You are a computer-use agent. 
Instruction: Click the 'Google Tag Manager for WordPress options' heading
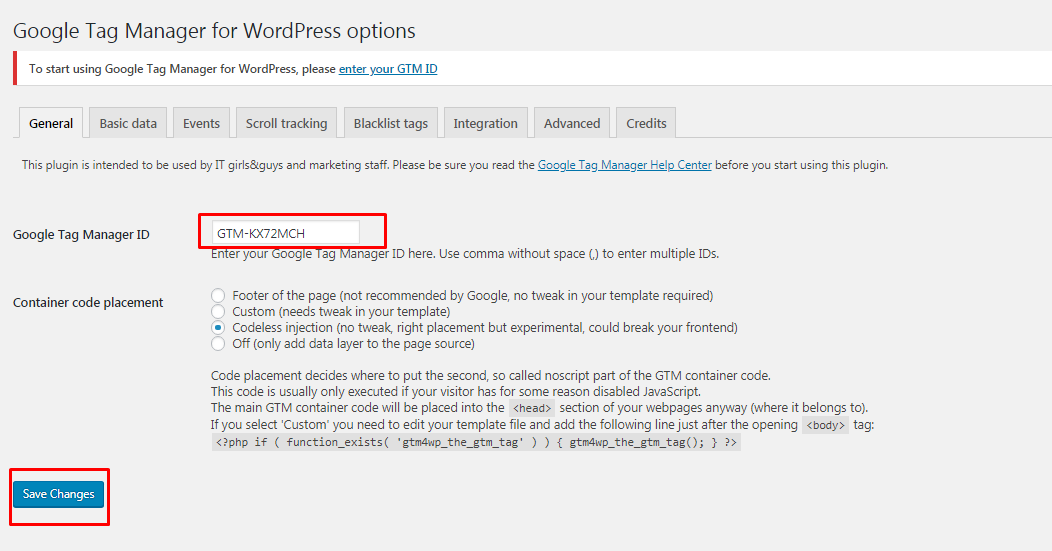(x=214, y=31)
